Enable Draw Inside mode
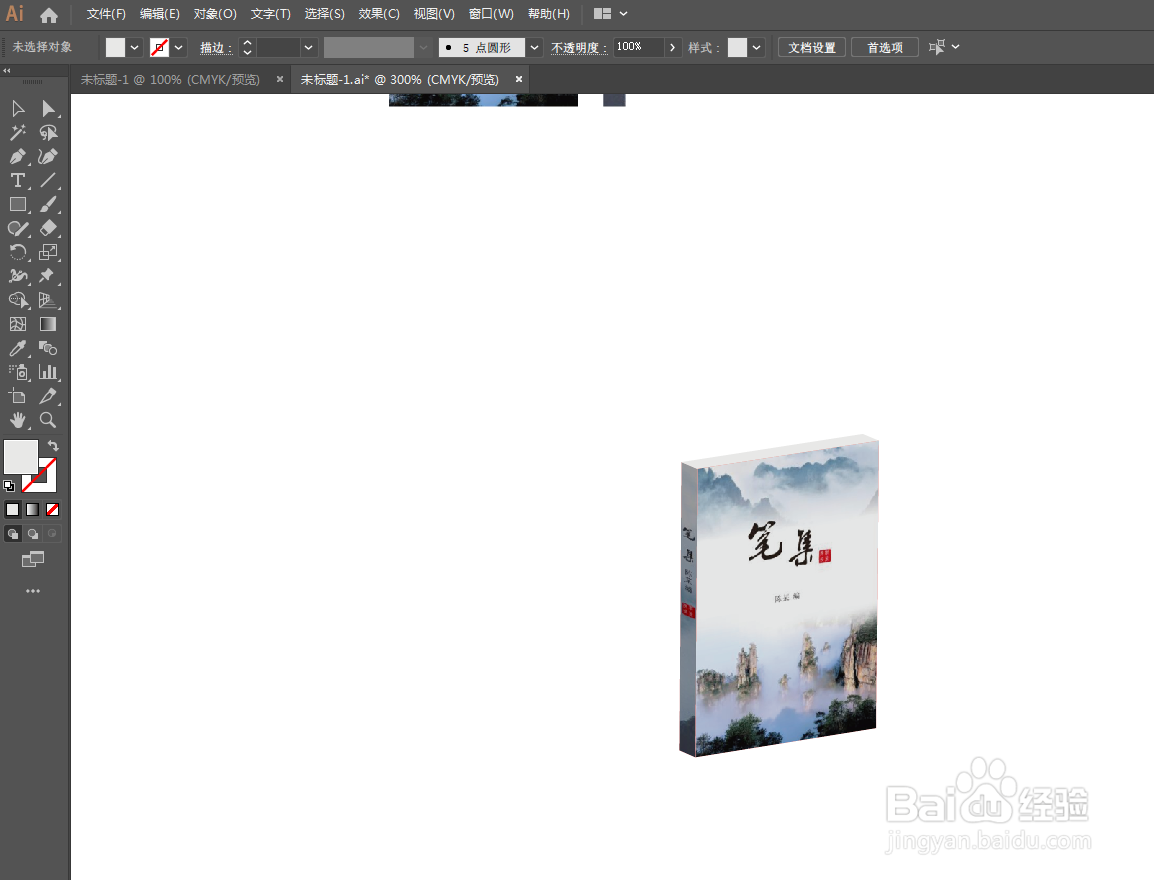 tap(52, 533)
